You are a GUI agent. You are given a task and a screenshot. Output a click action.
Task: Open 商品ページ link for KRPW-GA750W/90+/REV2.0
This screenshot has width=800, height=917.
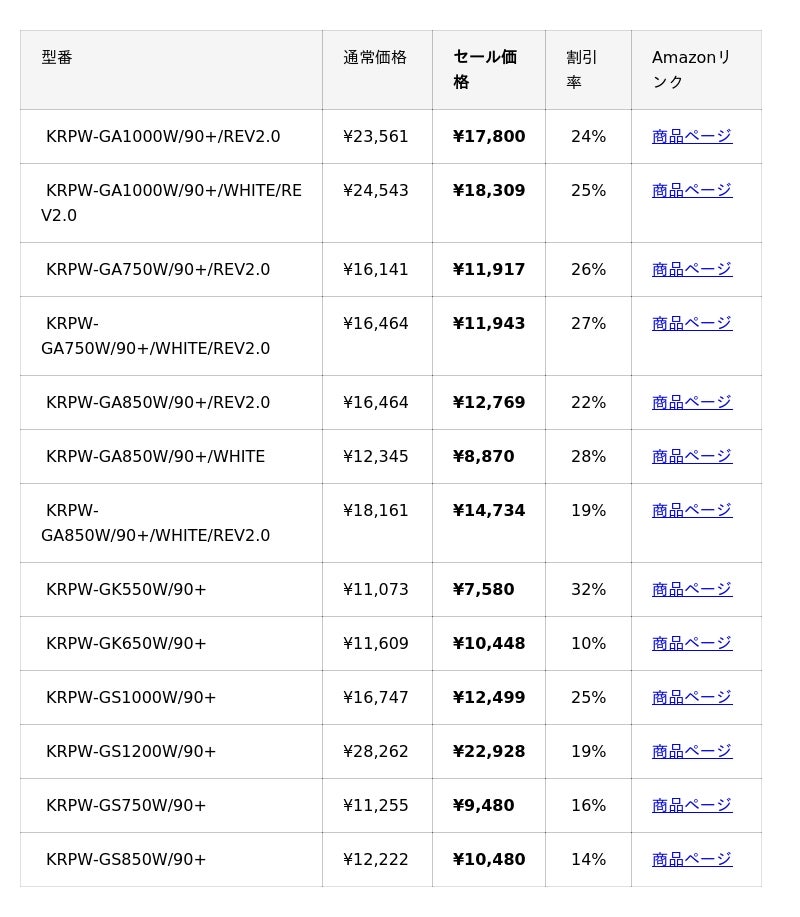[x=692, y=269]
